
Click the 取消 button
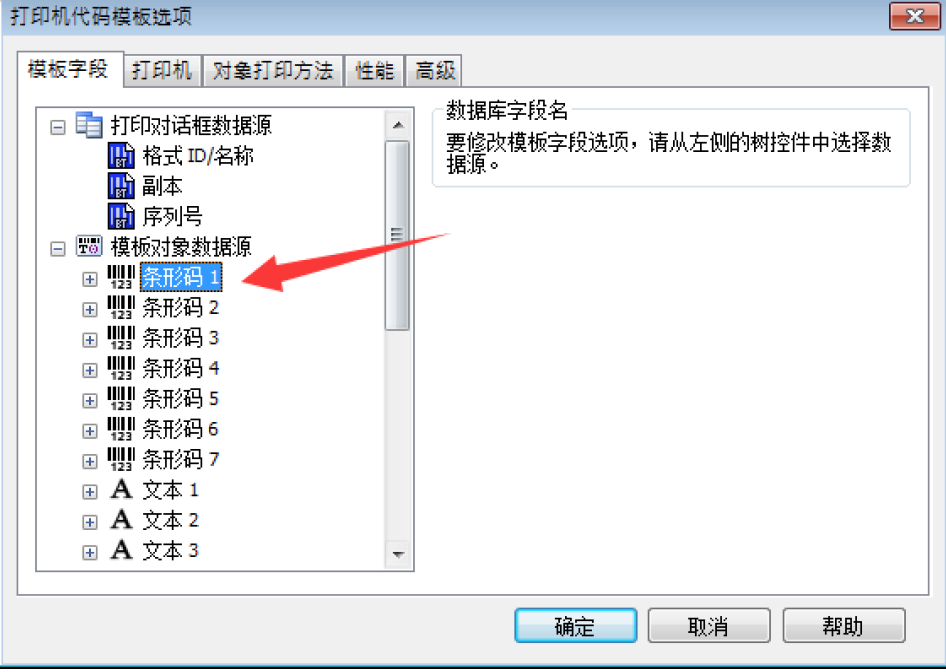click(x=709, y=626)
